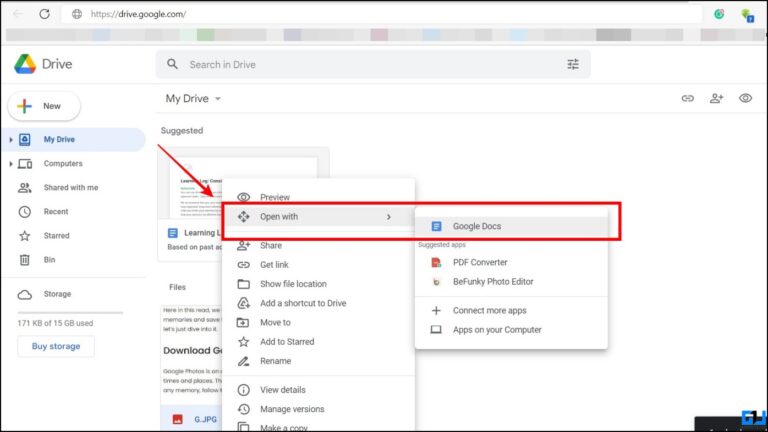Screen dimensions: 768x432
Task: Choose Rename from the context menu
Action: pos(318,361)
